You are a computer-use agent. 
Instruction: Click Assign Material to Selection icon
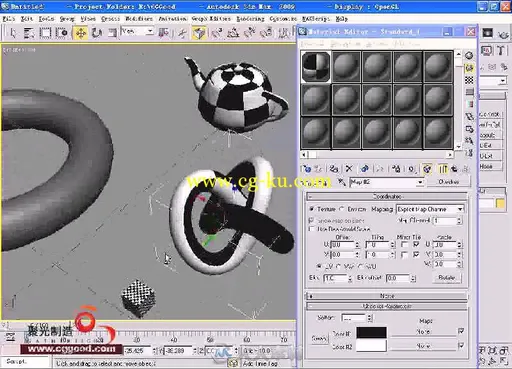[x=333, y=169]
